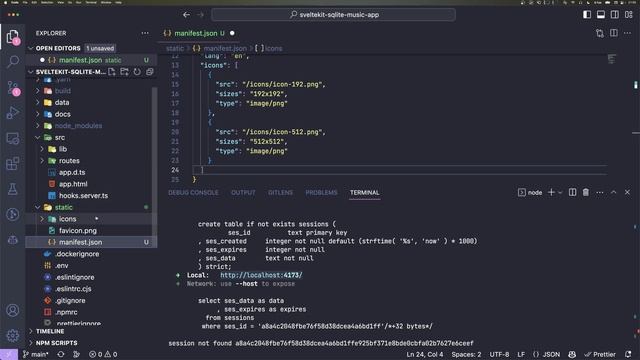The height and width of the screenshot is (360, 640).
Task: Open explorer more actions ellipsis
Action: coord(145,33)
